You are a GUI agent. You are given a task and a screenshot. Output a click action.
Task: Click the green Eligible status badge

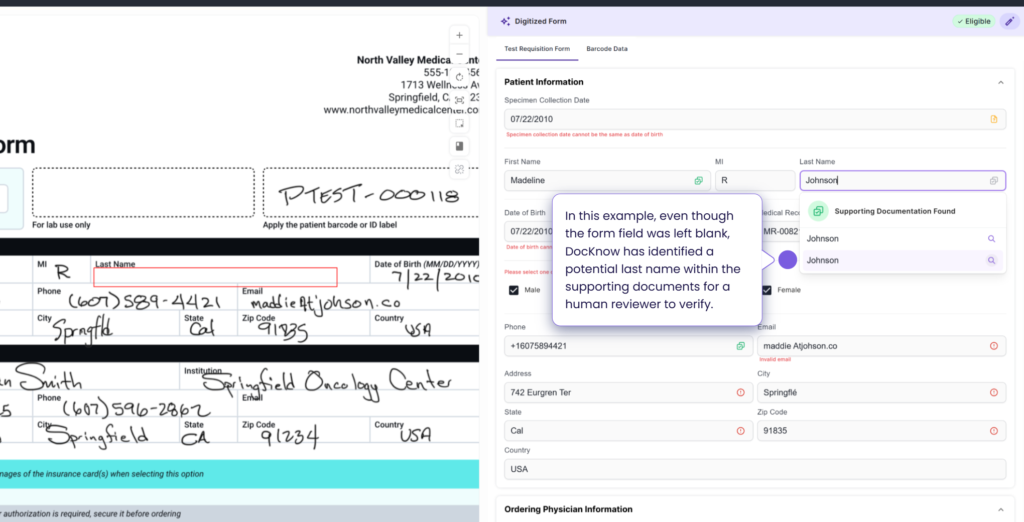(x=973, y=21)
